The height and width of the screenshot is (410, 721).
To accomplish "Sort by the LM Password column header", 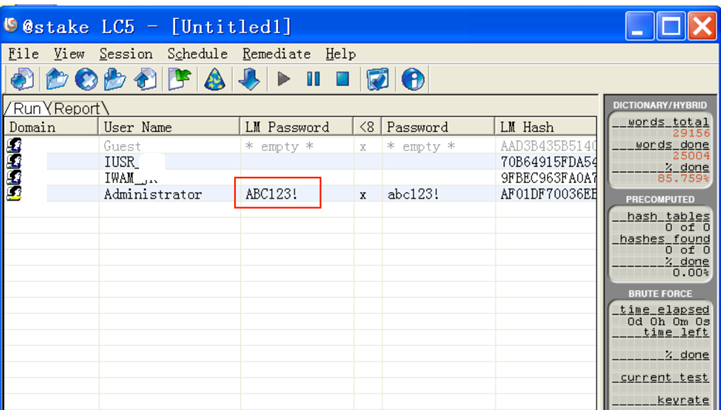I will (297, 127).
